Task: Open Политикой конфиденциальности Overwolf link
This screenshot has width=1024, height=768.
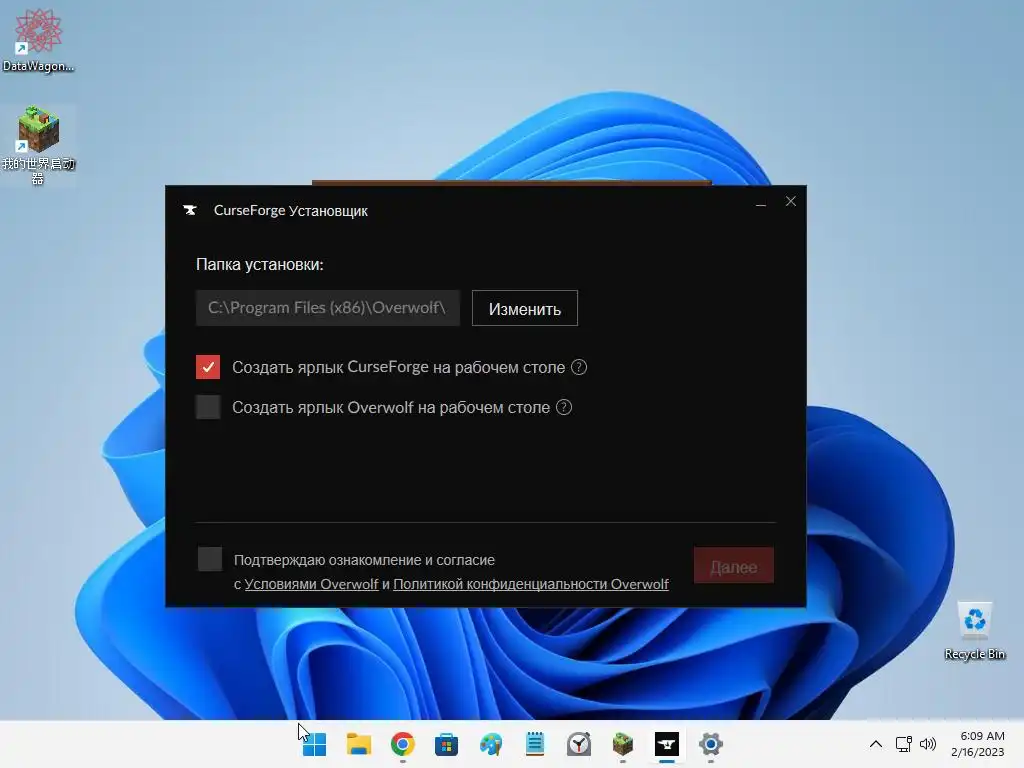Action: pyautogui.click(x=530, y=584)
